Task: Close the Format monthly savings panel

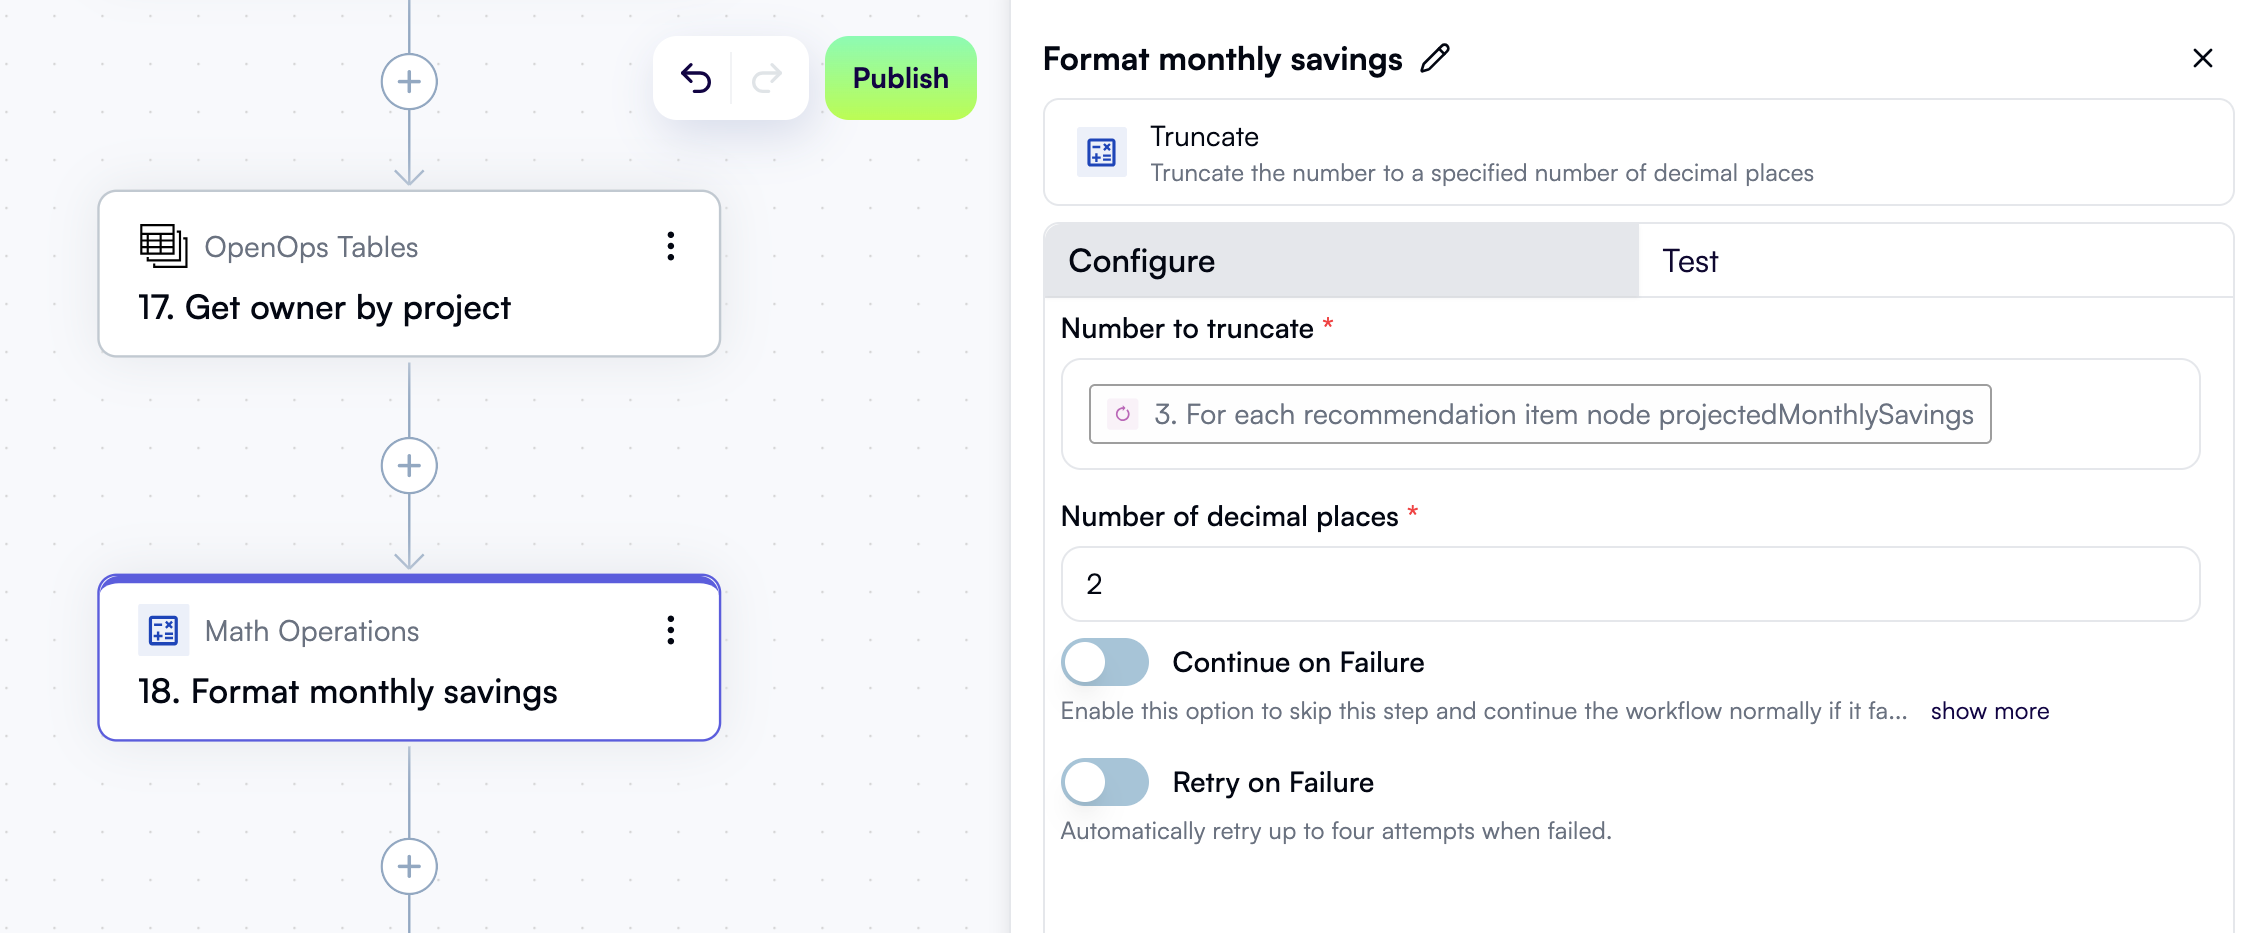Action: tap(2203, 58)
